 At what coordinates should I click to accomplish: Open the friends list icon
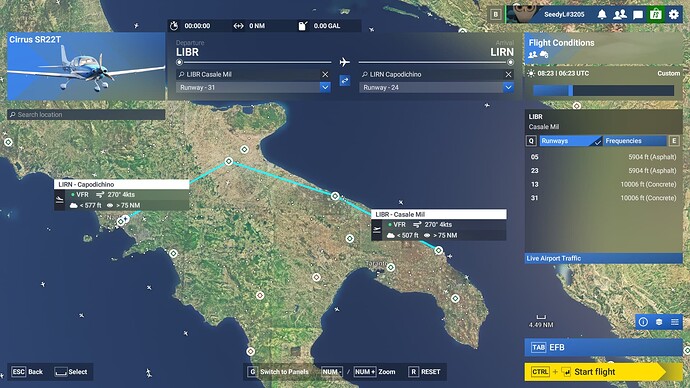point(620,15)
